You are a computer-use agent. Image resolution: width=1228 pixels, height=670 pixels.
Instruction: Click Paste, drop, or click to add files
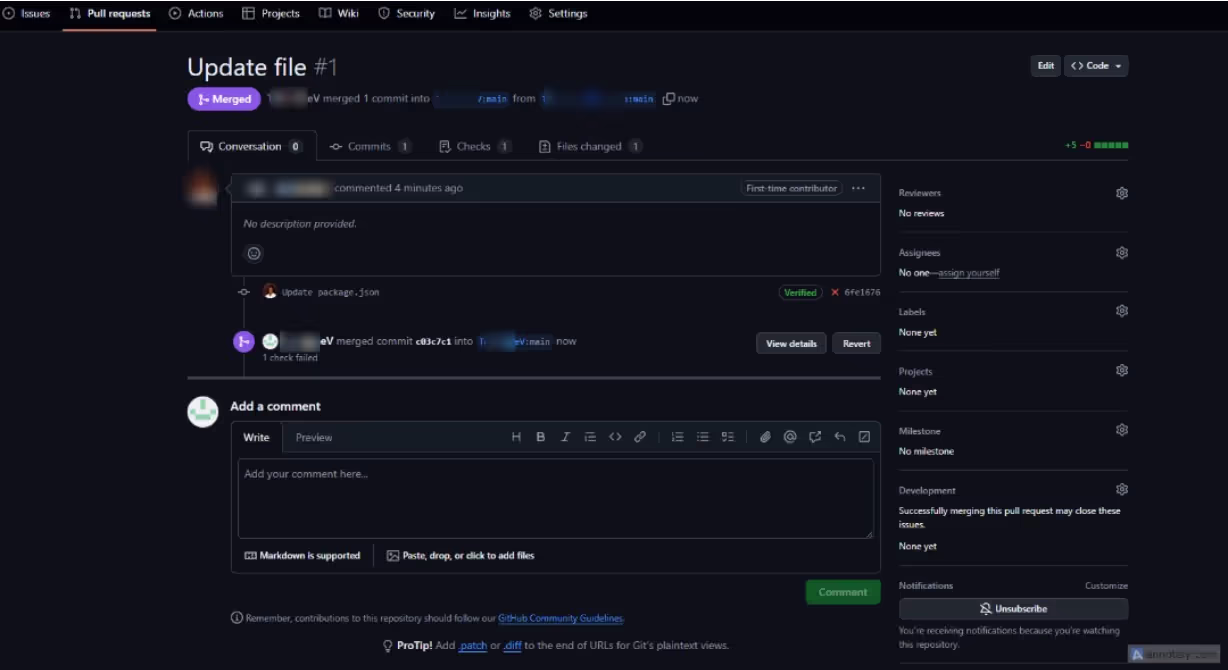point(461,556)
